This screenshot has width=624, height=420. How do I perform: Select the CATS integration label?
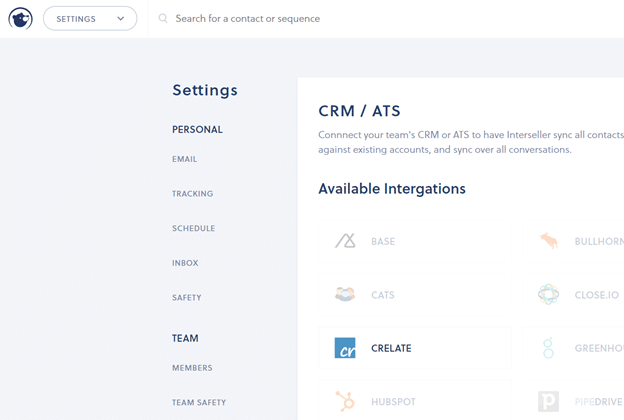tap(383, 295)
